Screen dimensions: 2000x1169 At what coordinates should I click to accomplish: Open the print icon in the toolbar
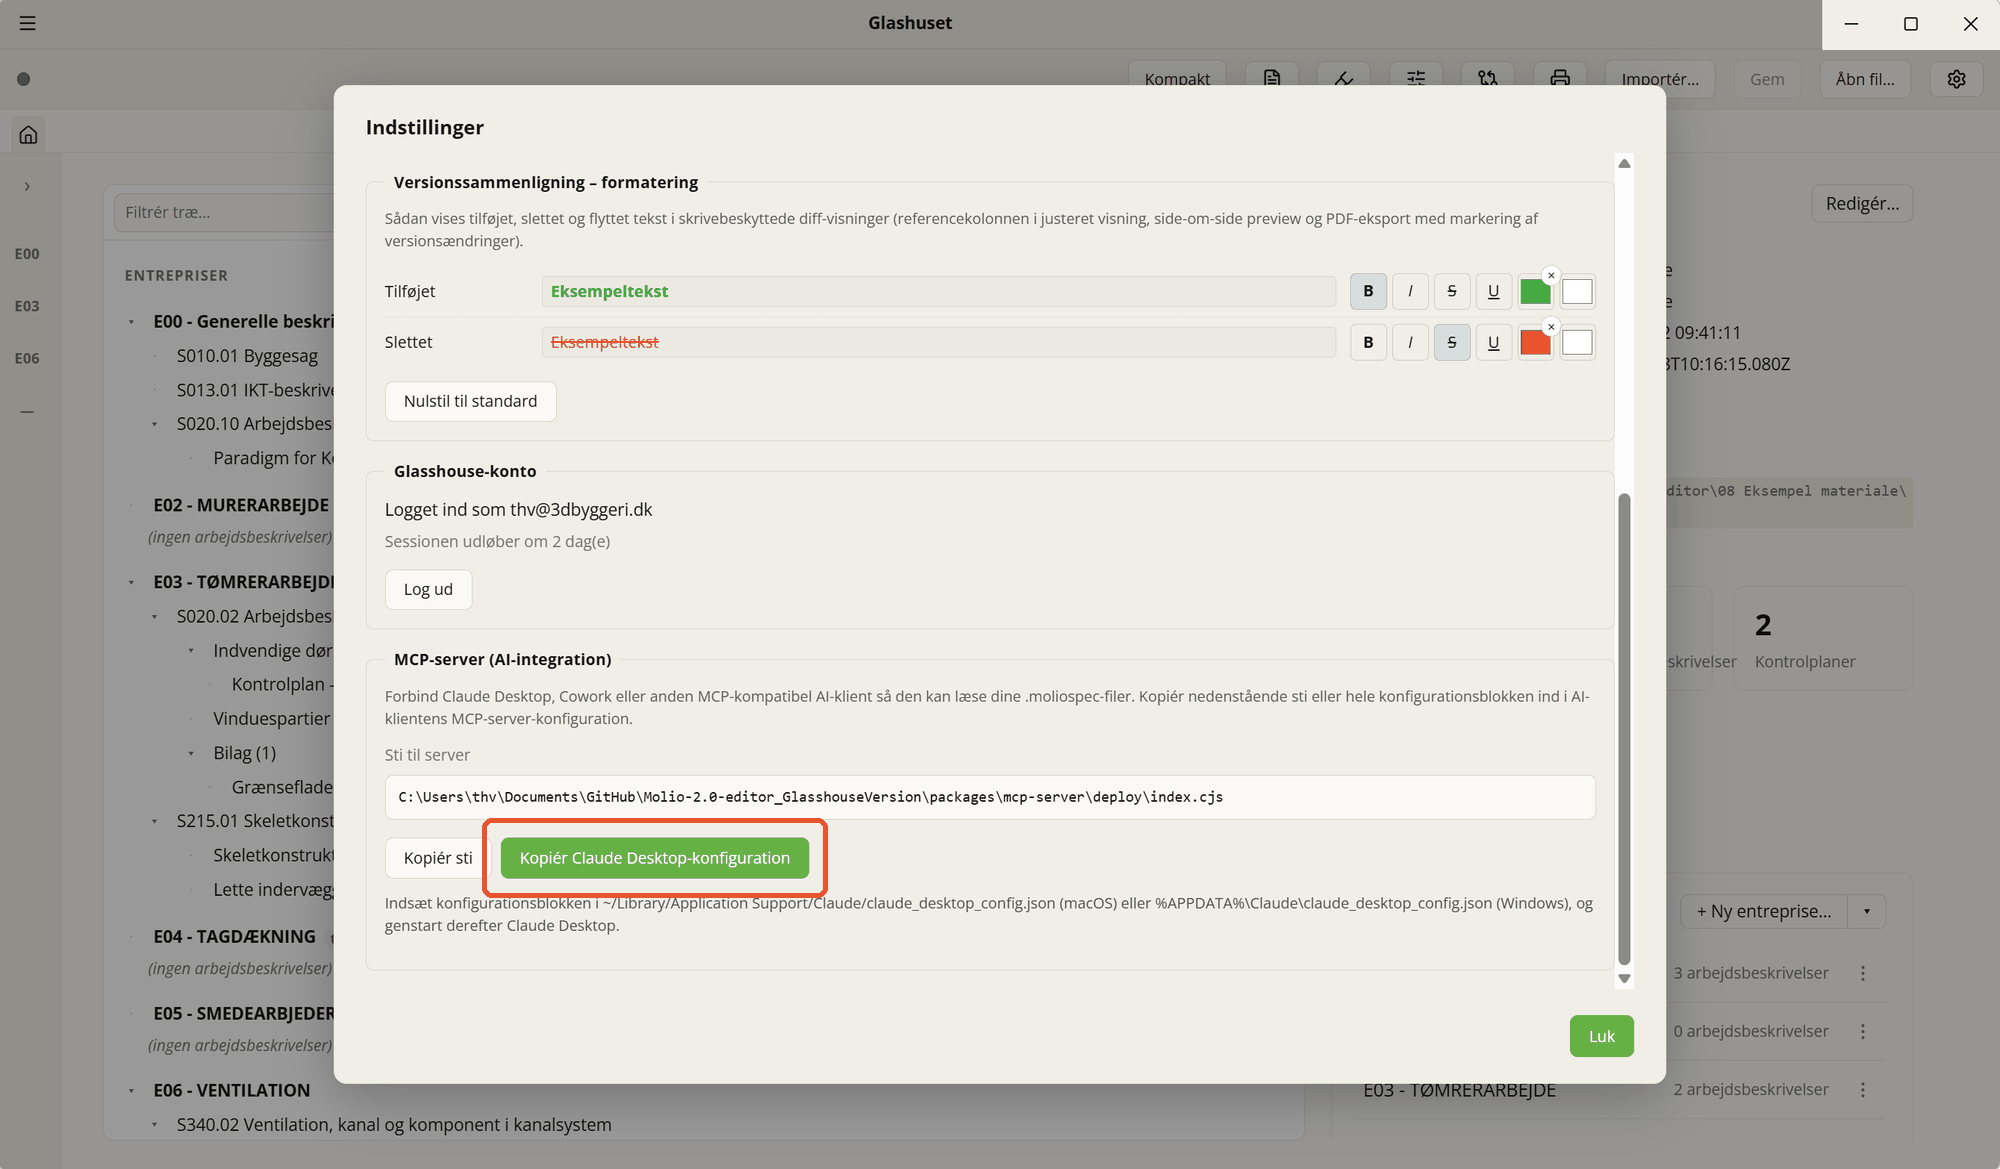tap(1560, 78)
